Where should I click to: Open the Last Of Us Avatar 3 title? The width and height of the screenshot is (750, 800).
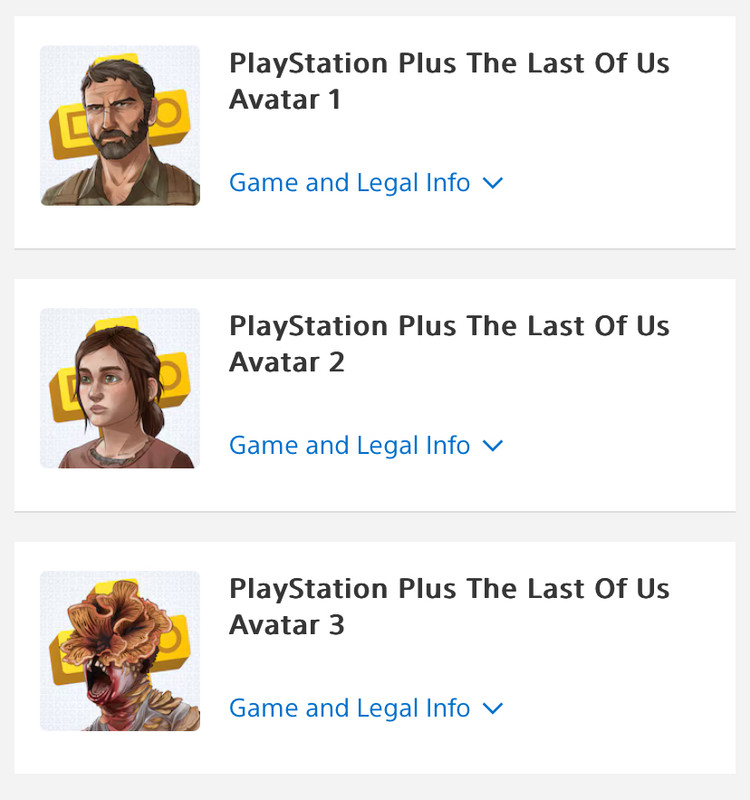pos(449,606)
